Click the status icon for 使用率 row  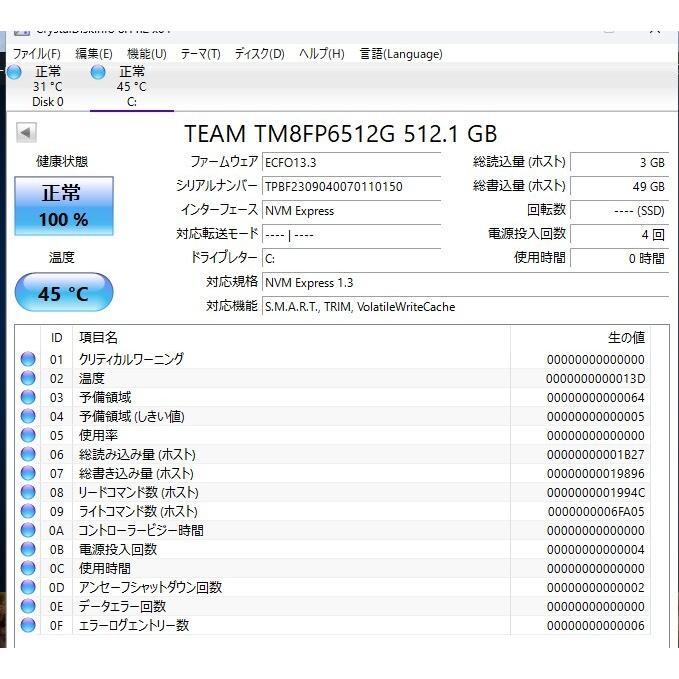[x=28, y=435]
